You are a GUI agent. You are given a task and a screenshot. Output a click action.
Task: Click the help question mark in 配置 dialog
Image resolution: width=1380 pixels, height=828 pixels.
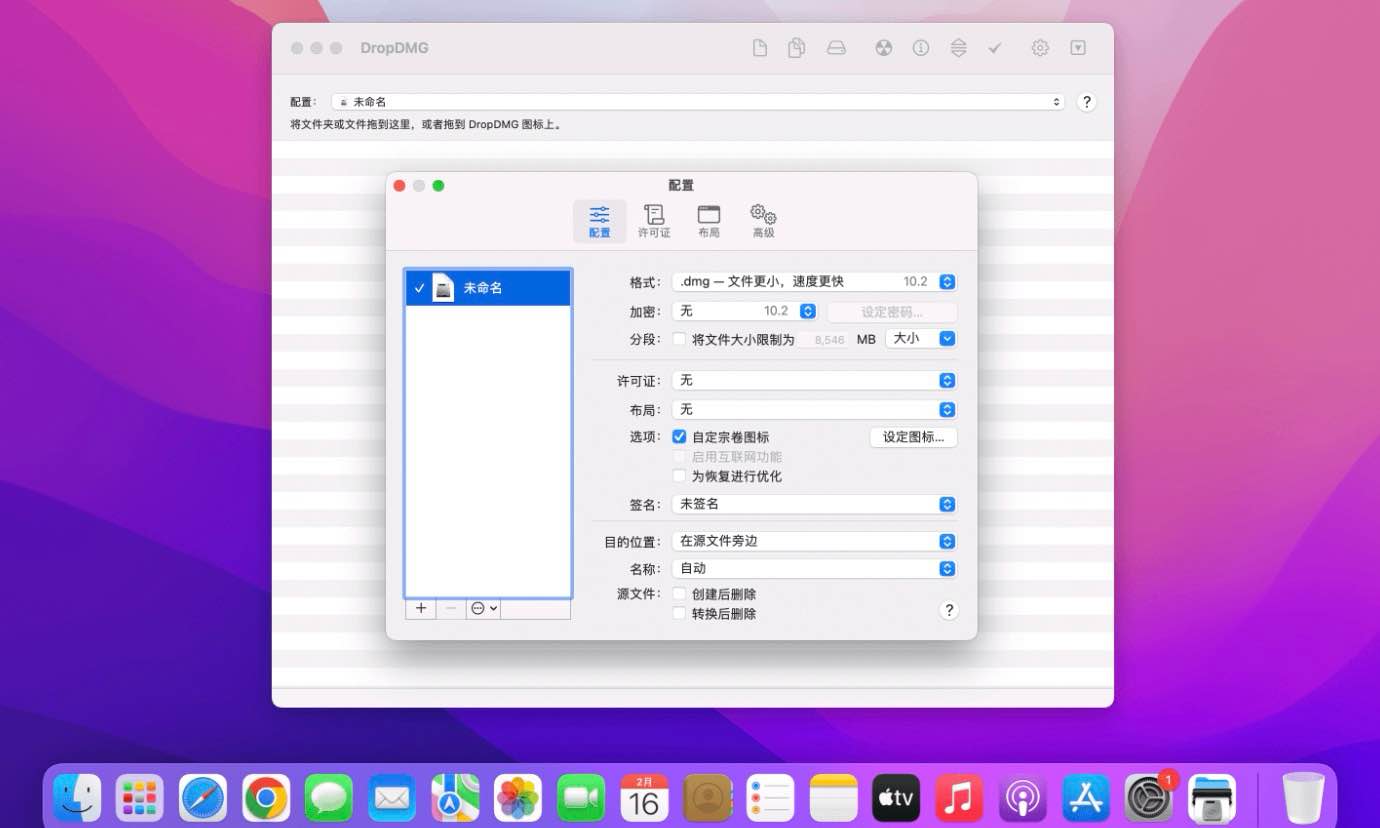coord(949,610)
